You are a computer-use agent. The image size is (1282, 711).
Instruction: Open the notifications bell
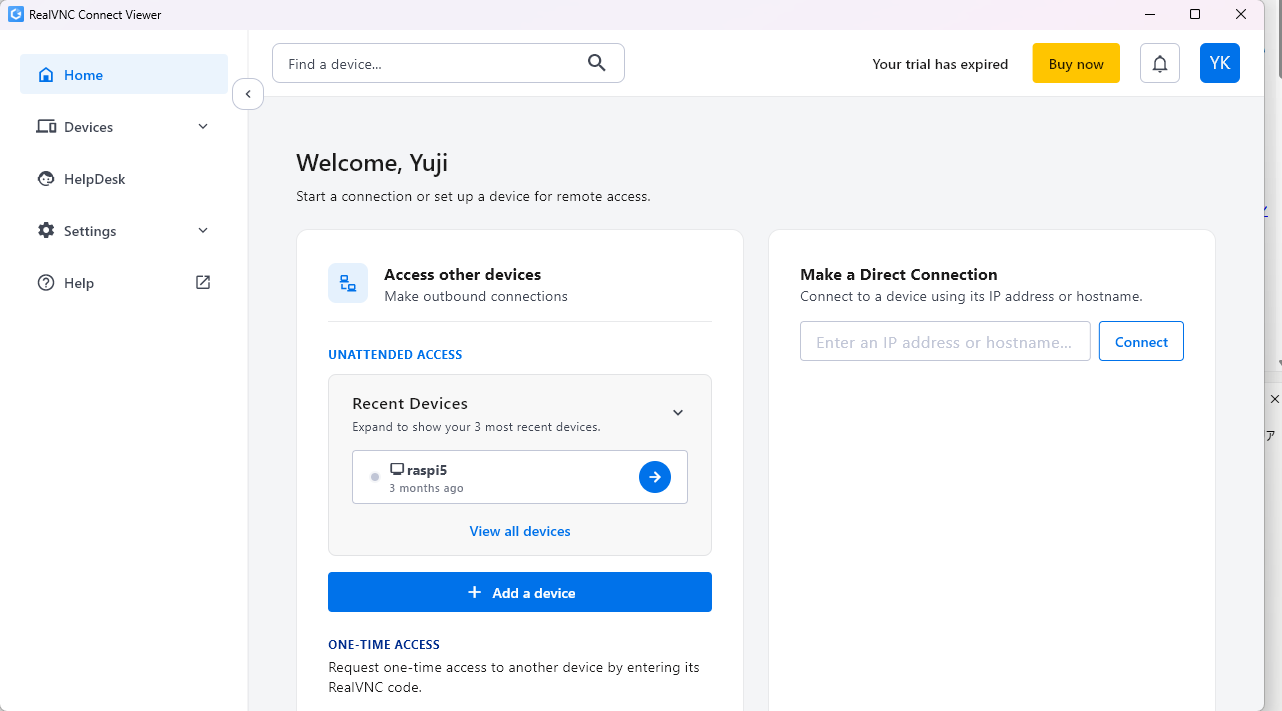pyautogui.click(x=1160, y=63)
